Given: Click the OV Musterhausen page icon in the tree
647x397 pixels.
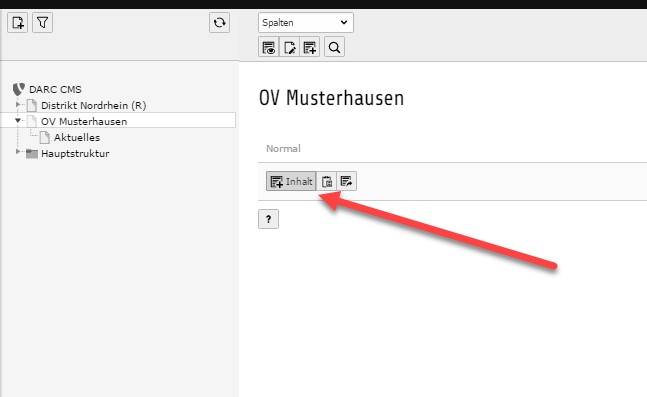Looking at the screenshot, I should pyautogui.click(x=32, y=121).
